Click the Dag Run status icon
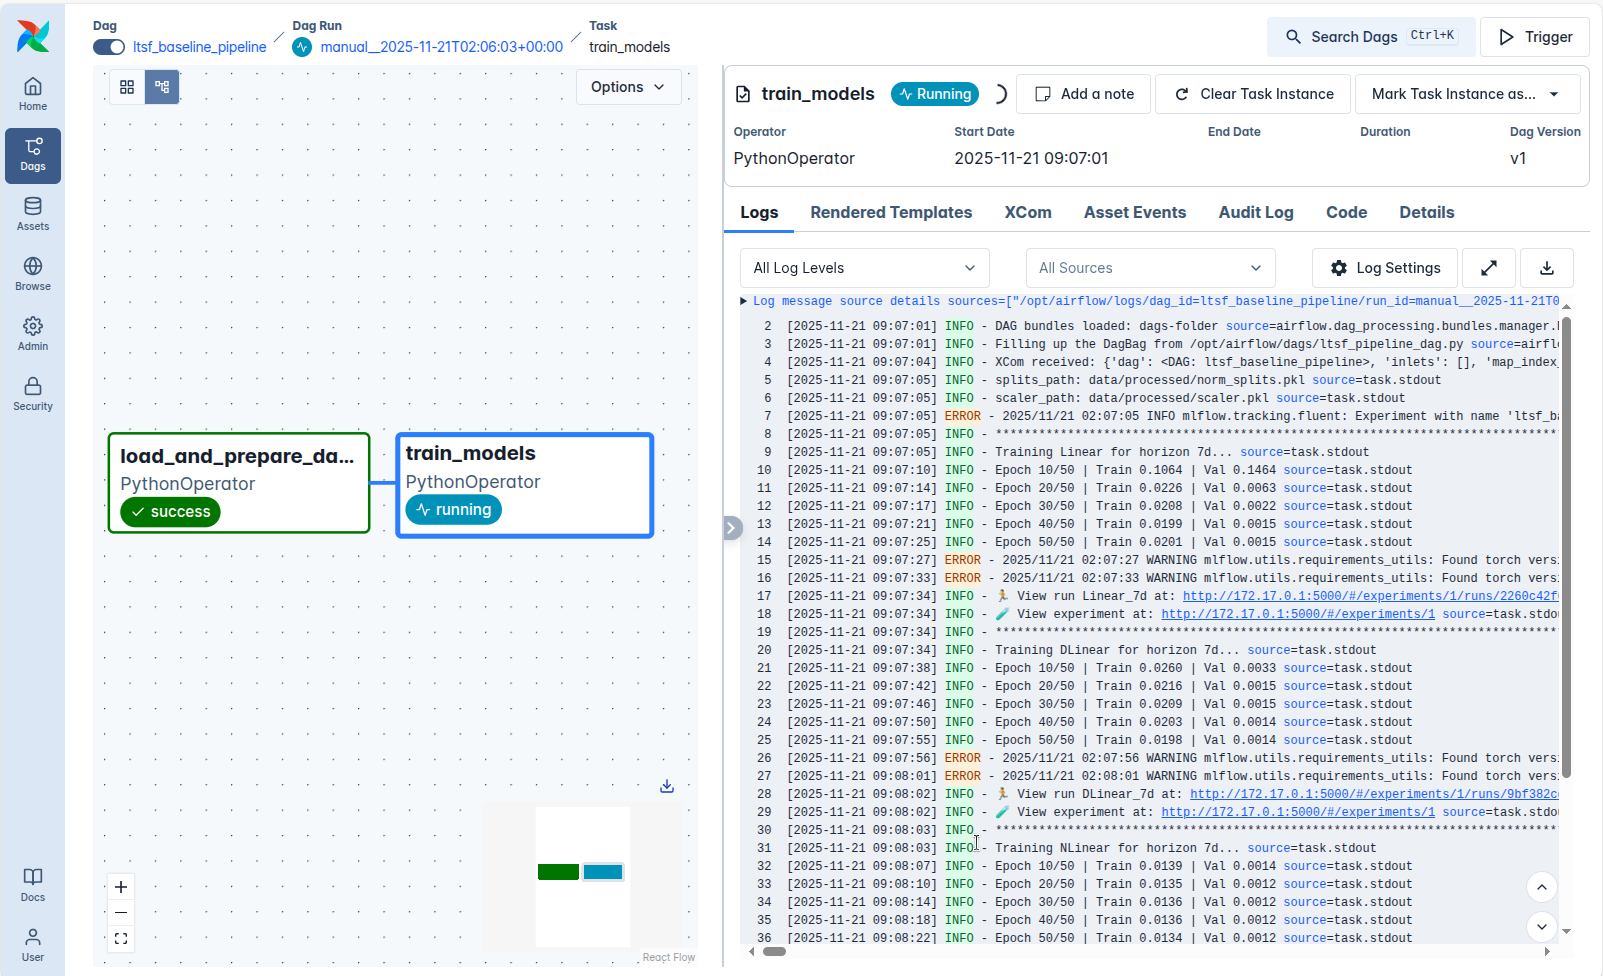Viewport: 1603px width, 976px height. pyautogui.click(x=302, y=47)
